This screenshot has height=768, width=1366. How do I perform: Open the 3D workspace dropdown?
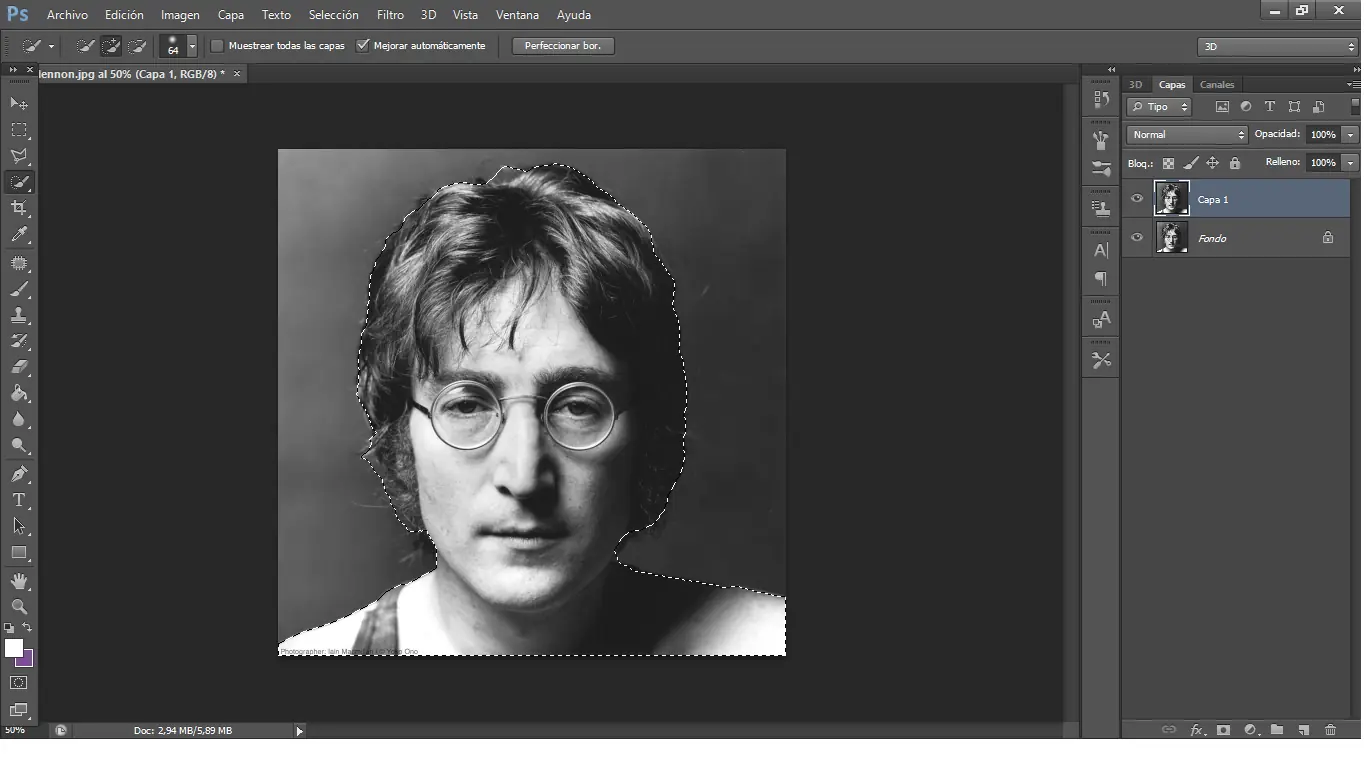pyautogui.click(x=1277, y=47)
